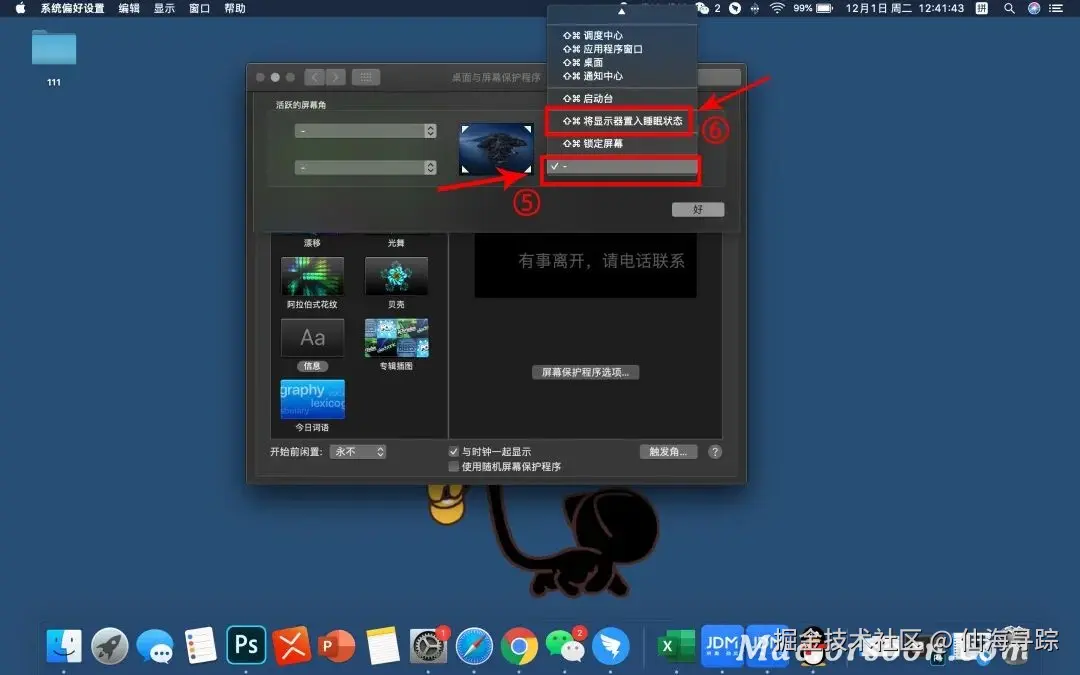Select the checked dash menu option

coord(622,167)
